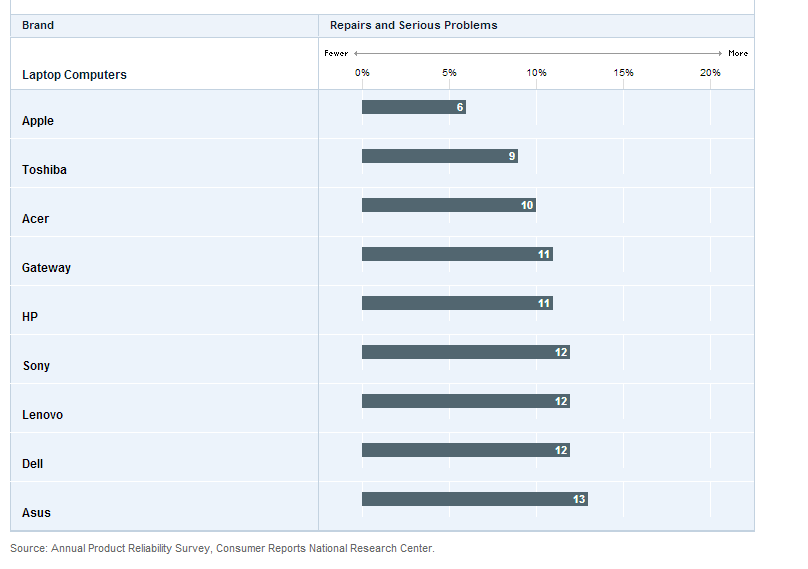Image resolution: width=808 pixels, height=569 pixels.
Task: Click the Acer bar showing 10
Action: coord(448,205)
